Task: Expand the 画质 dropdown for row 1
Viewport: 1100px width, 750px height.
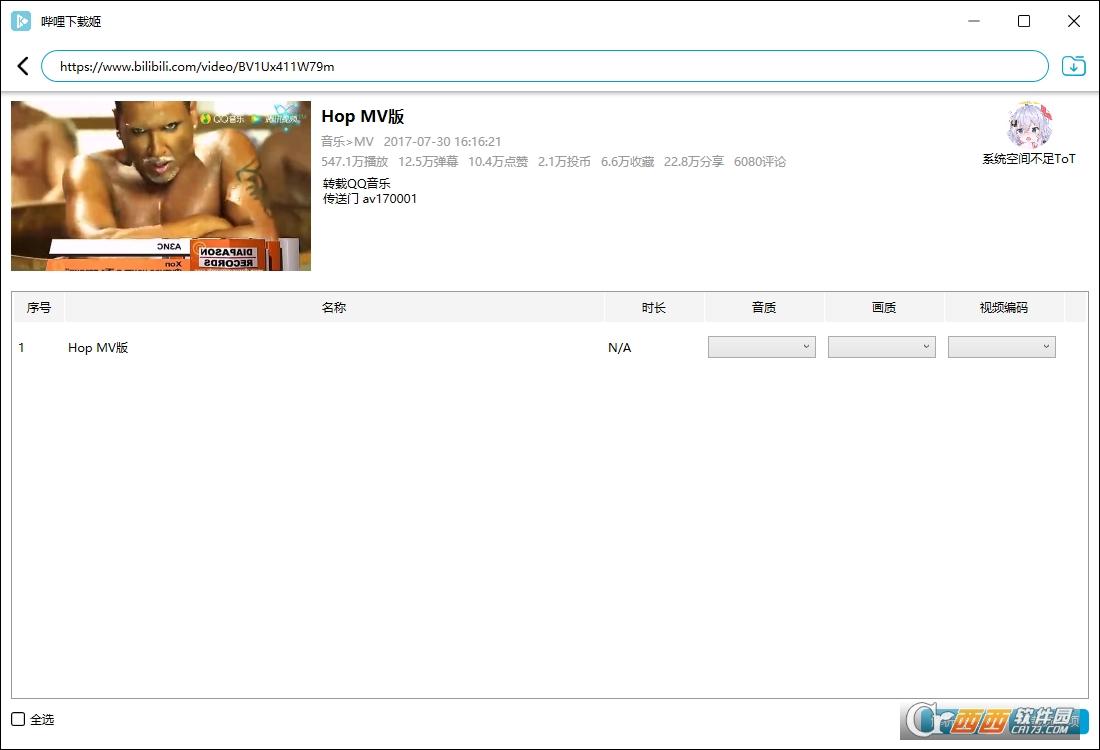Action: coord(882,347)
